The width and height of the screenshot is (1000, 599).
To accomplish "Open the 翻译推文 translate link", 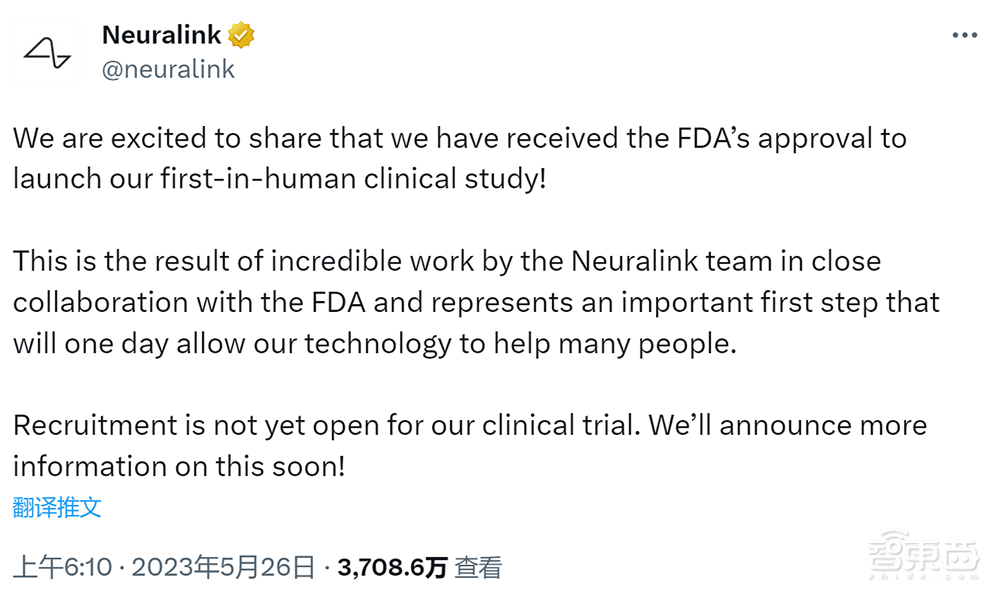I will (56, 507).
